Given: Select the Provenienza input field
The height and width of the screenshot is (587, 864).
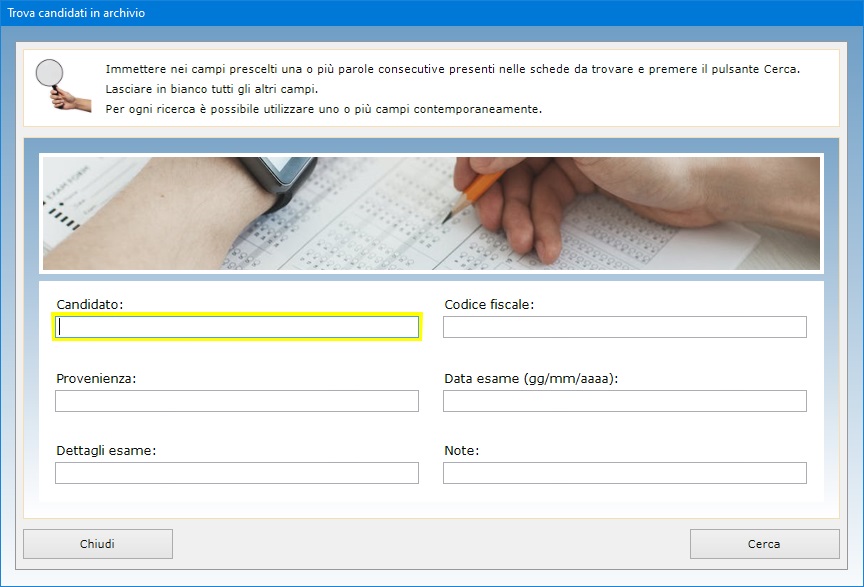Looking at the screenshot, I should pyautogui.click(x=237, y=401).
